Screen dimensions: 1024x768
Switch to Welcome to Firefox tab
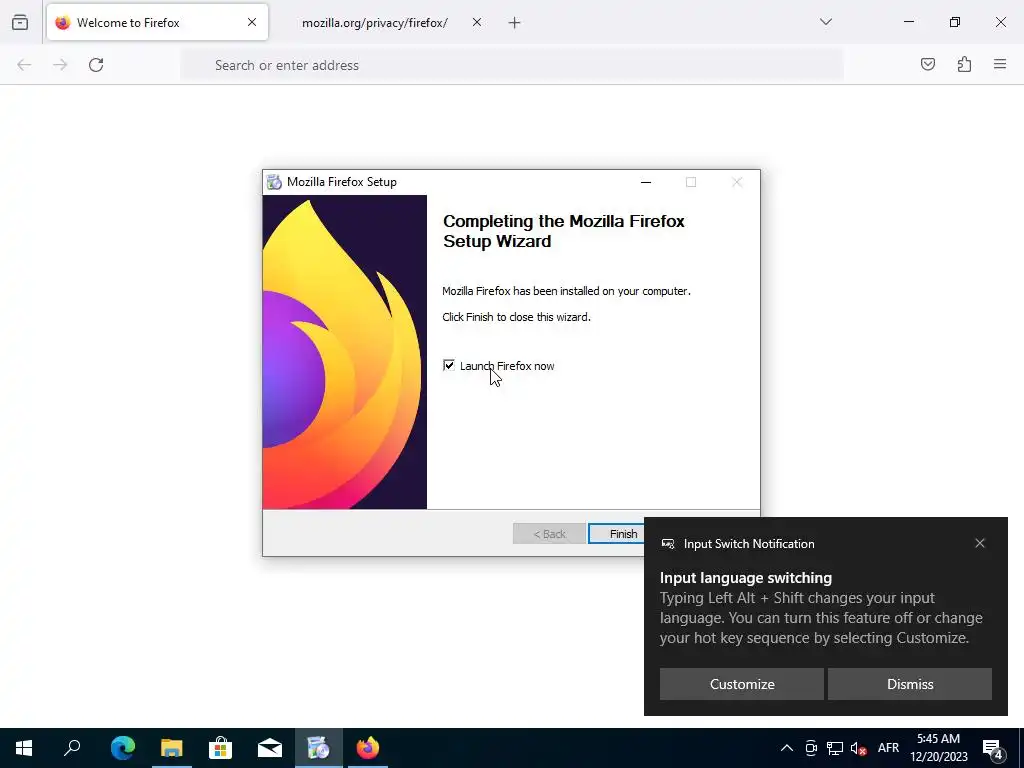pyautogui.click(x=157, y=22)
